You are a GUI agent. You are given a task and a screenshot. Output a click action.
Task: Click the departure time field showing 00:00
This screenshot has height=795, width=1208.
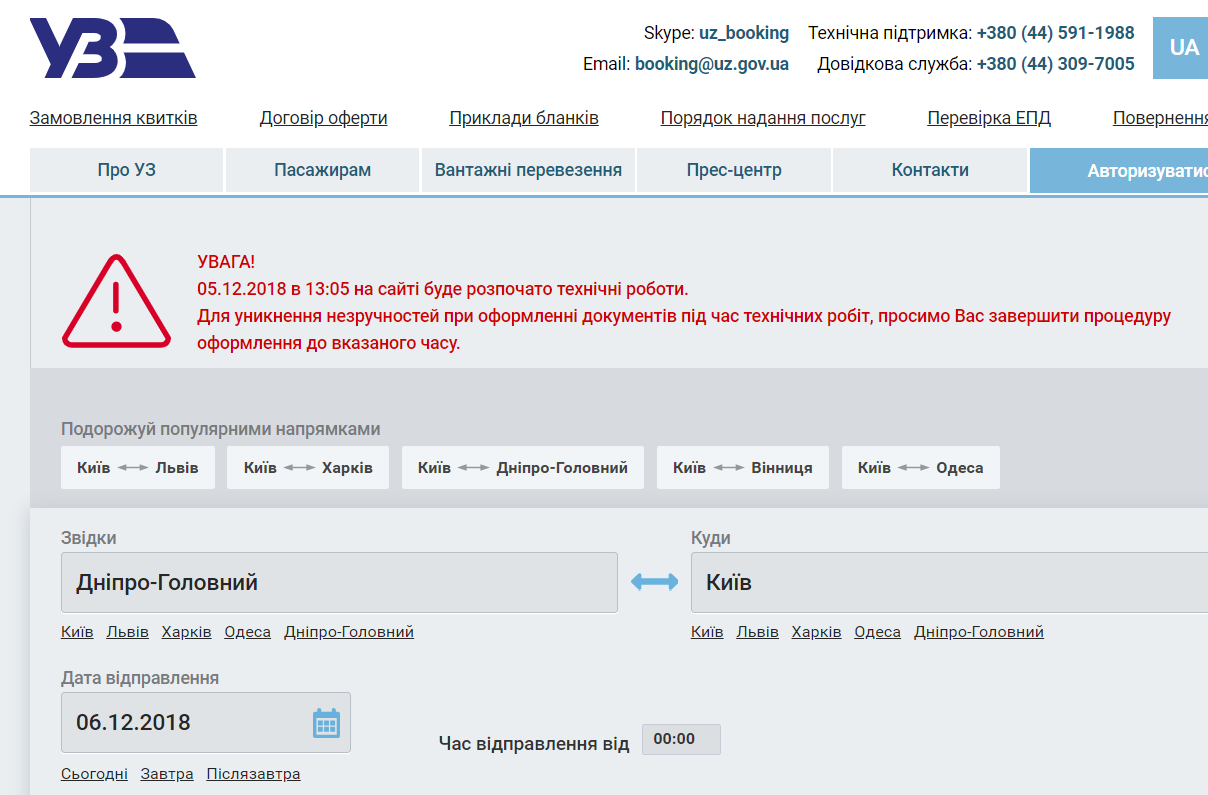coord(681,739)
